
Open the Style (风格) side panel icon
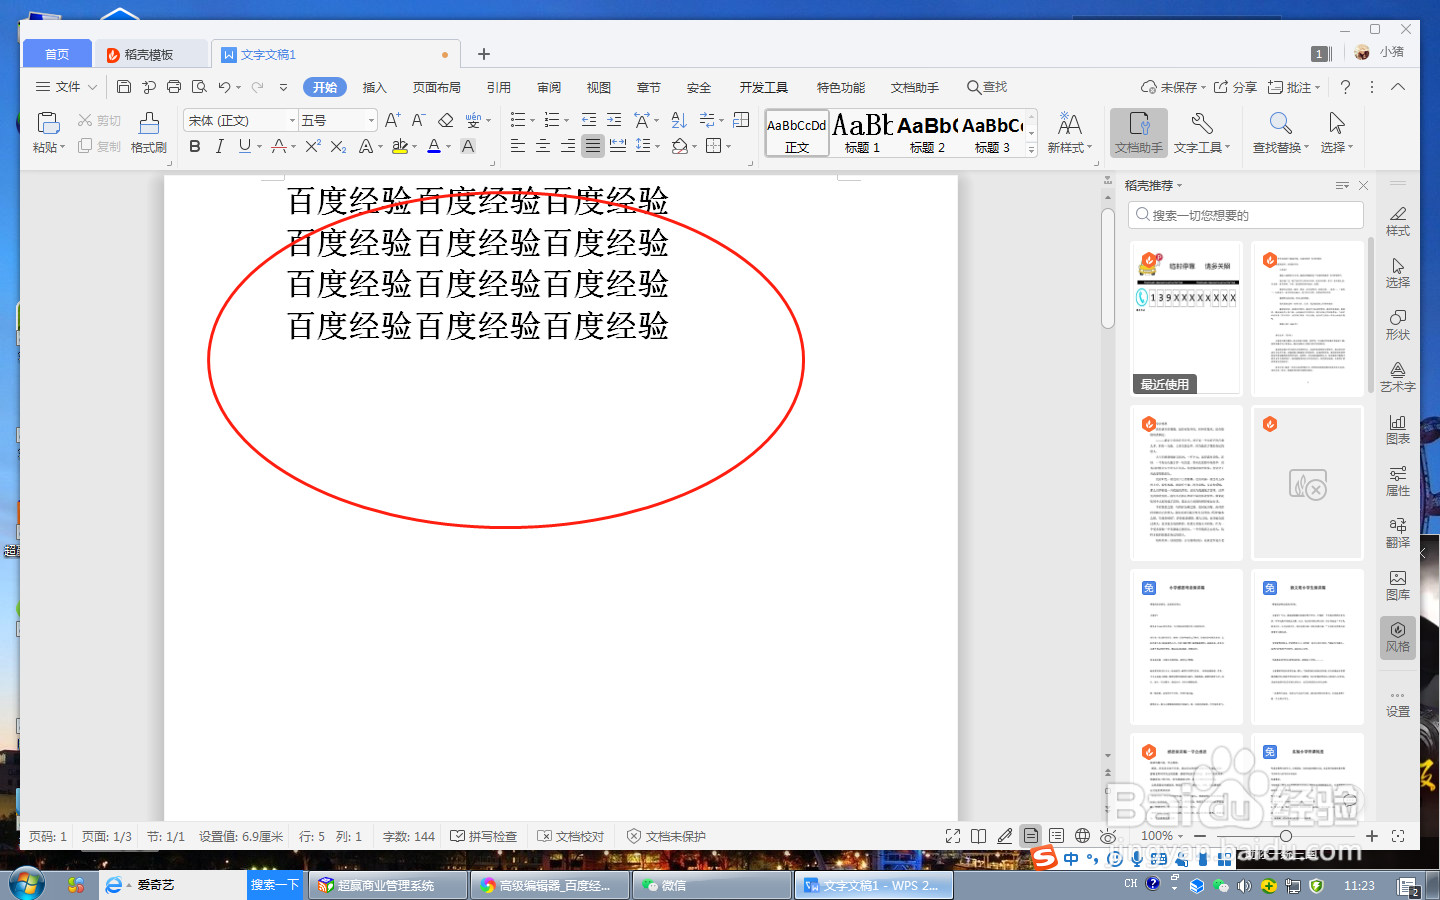point(1398,636)
